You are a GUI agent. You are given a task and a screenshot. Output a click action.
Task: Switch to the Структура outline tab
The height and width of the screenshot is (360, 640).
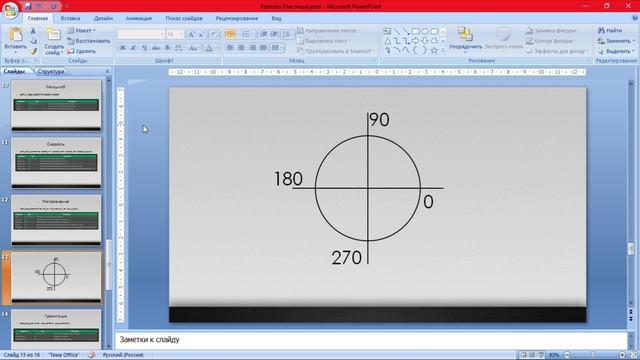51,71
